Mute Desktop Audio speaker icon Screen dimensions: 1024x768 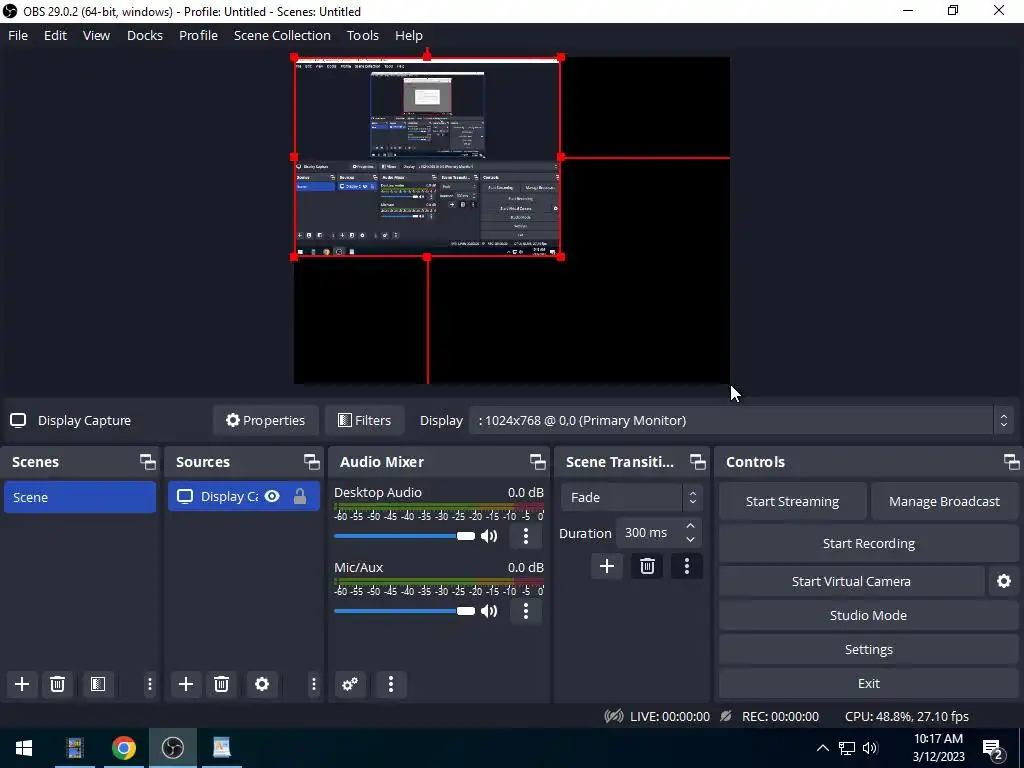(x=489, y=536)
